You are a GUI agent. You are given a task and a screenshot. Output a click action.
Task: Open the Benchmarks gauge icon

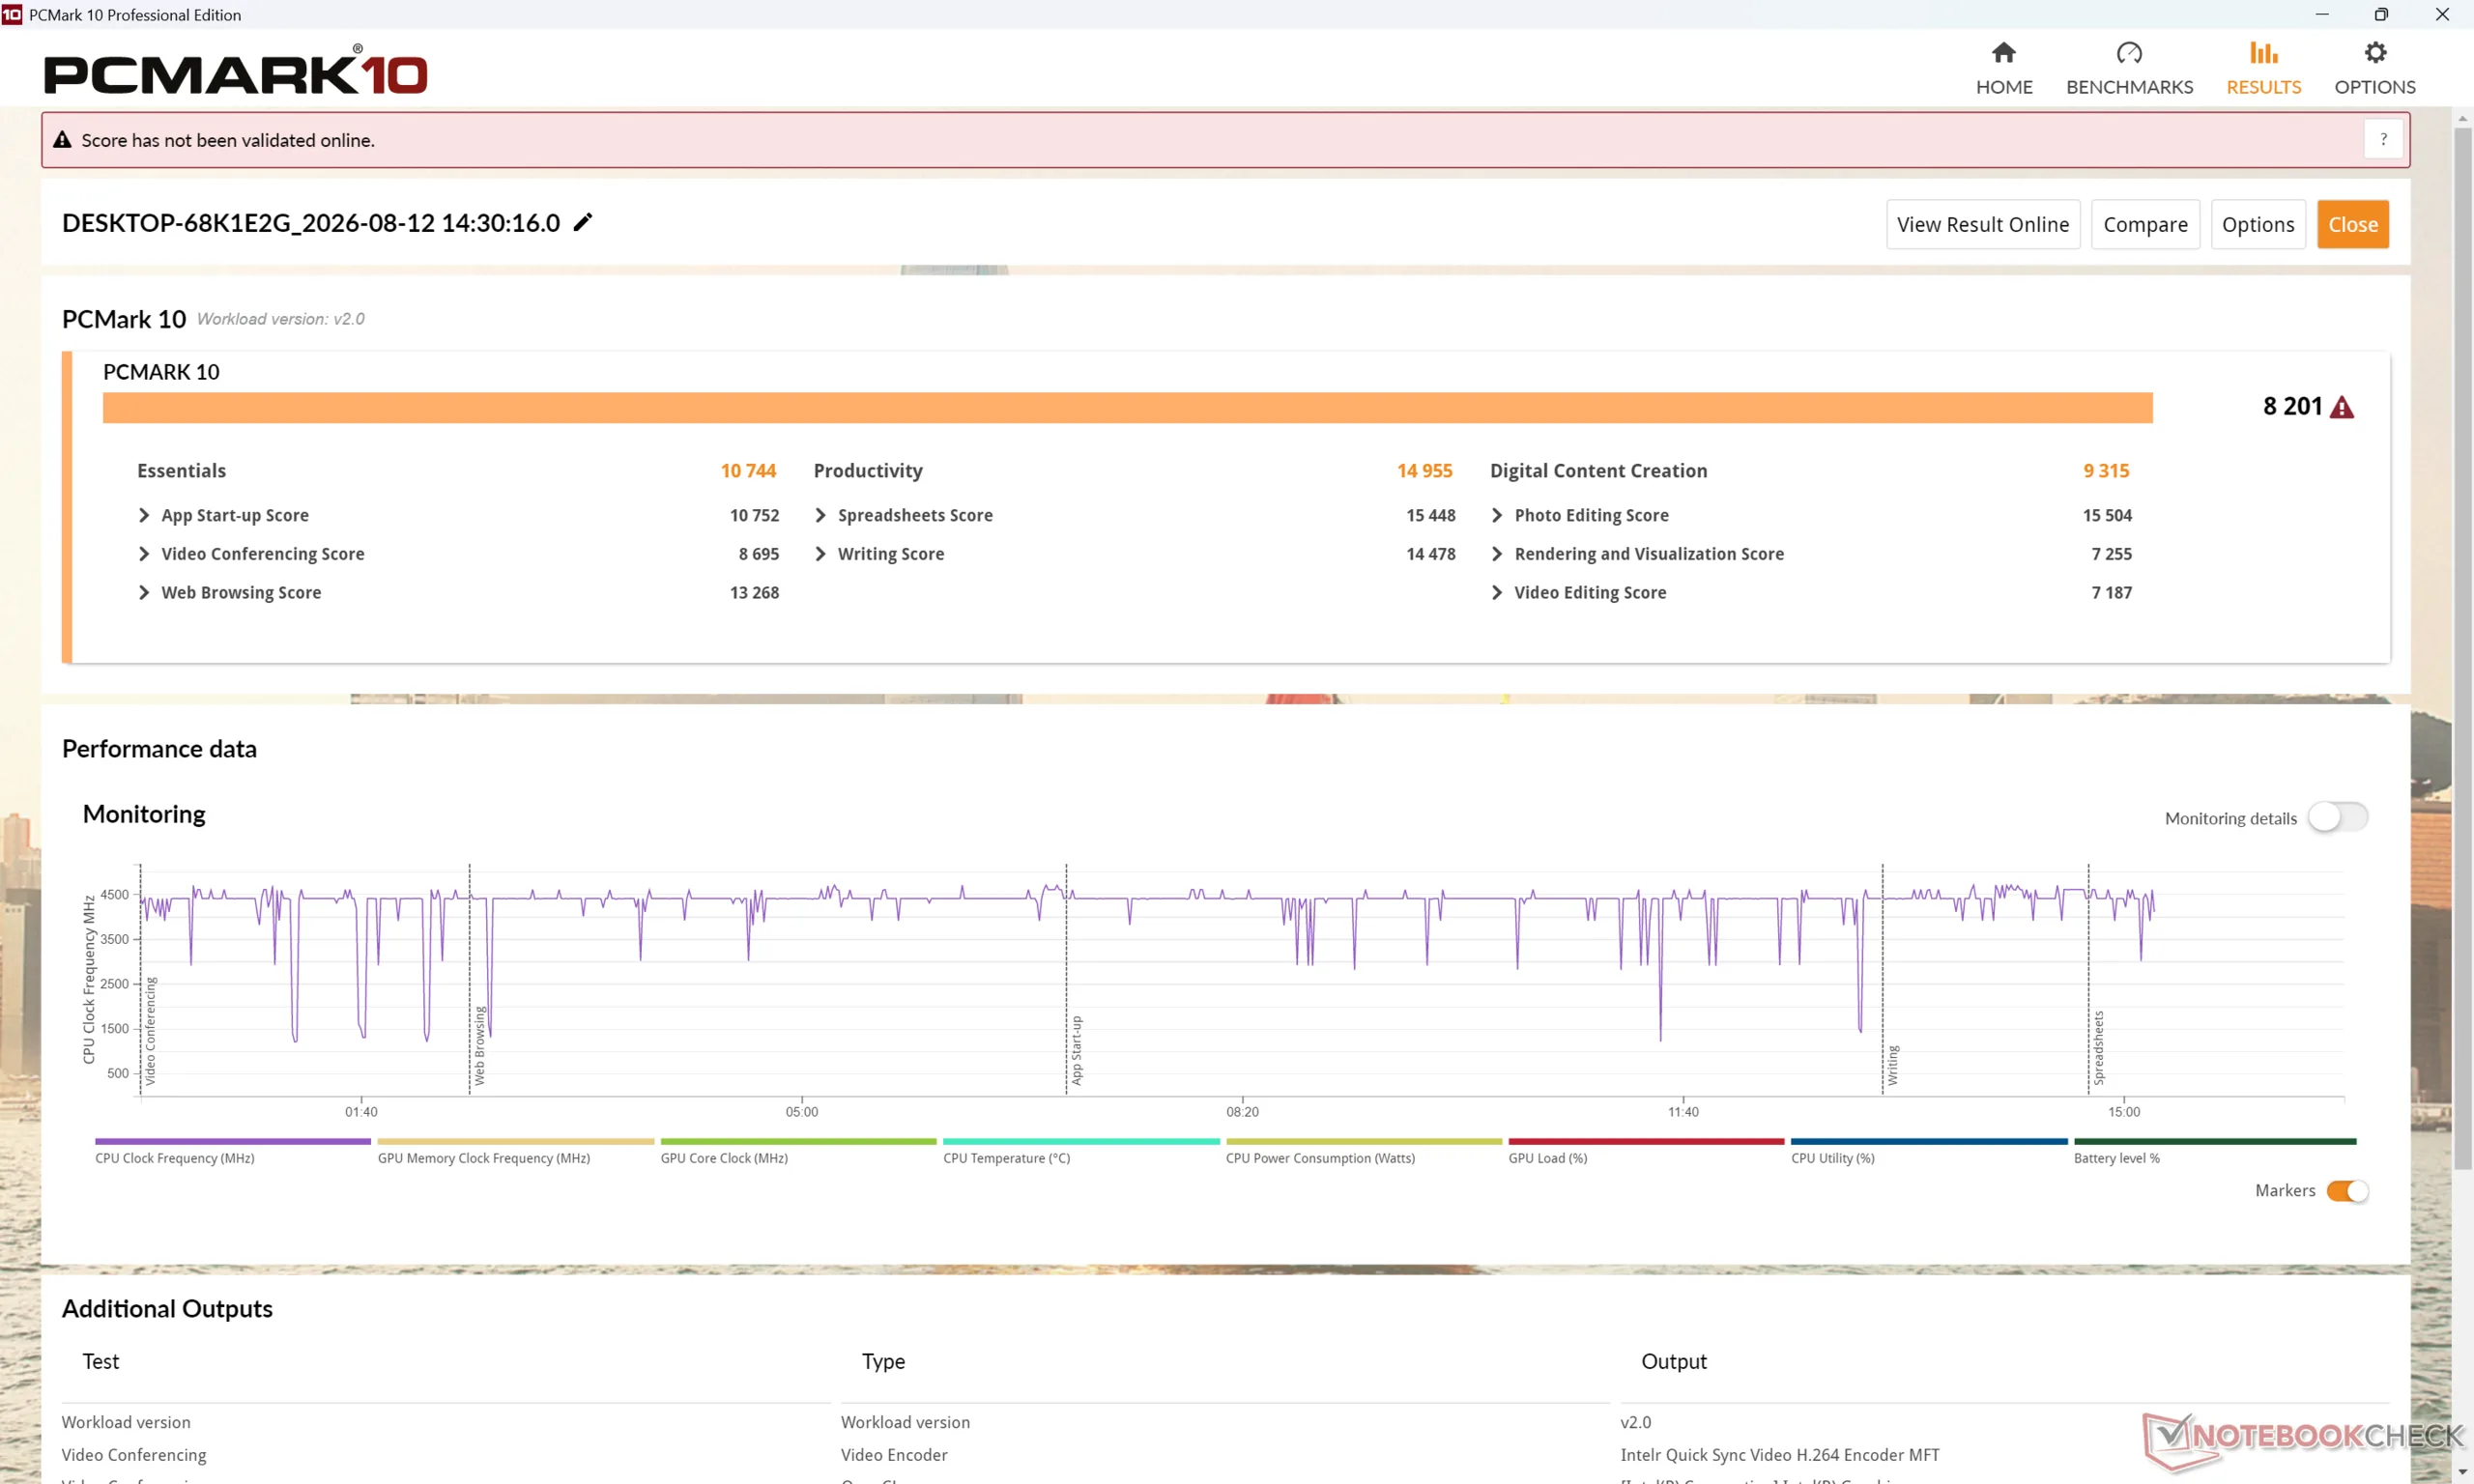pyautogui.click(x=2129, y=52)
